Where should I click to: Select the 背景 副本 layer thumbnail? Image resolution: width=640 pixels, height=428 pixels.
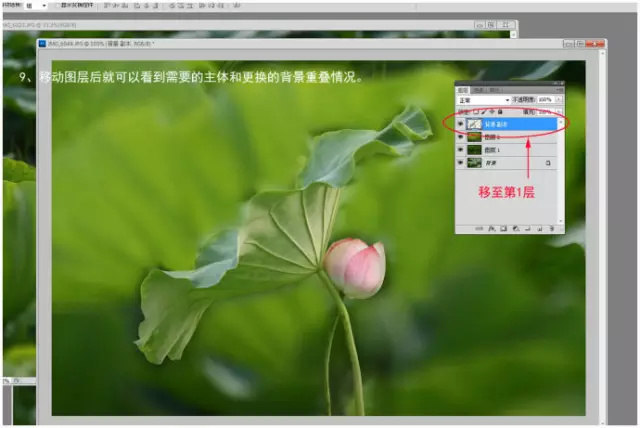474,124
